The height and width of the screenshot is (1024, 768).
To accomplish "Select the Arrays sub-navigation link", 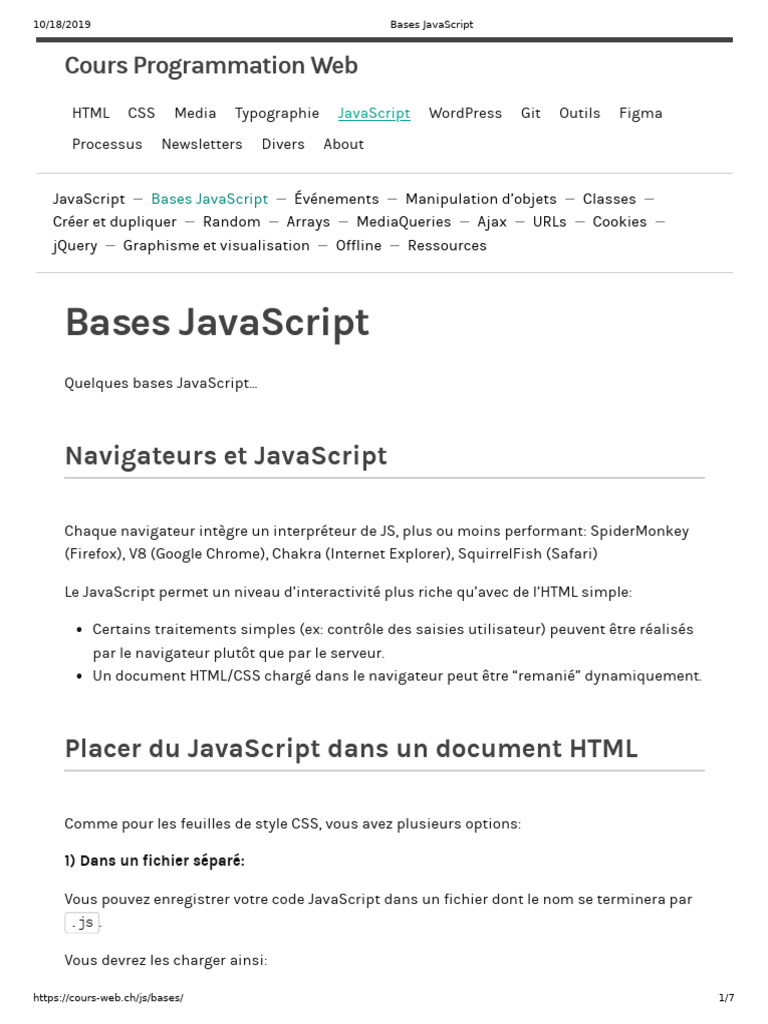I will (x=308, y=222).
